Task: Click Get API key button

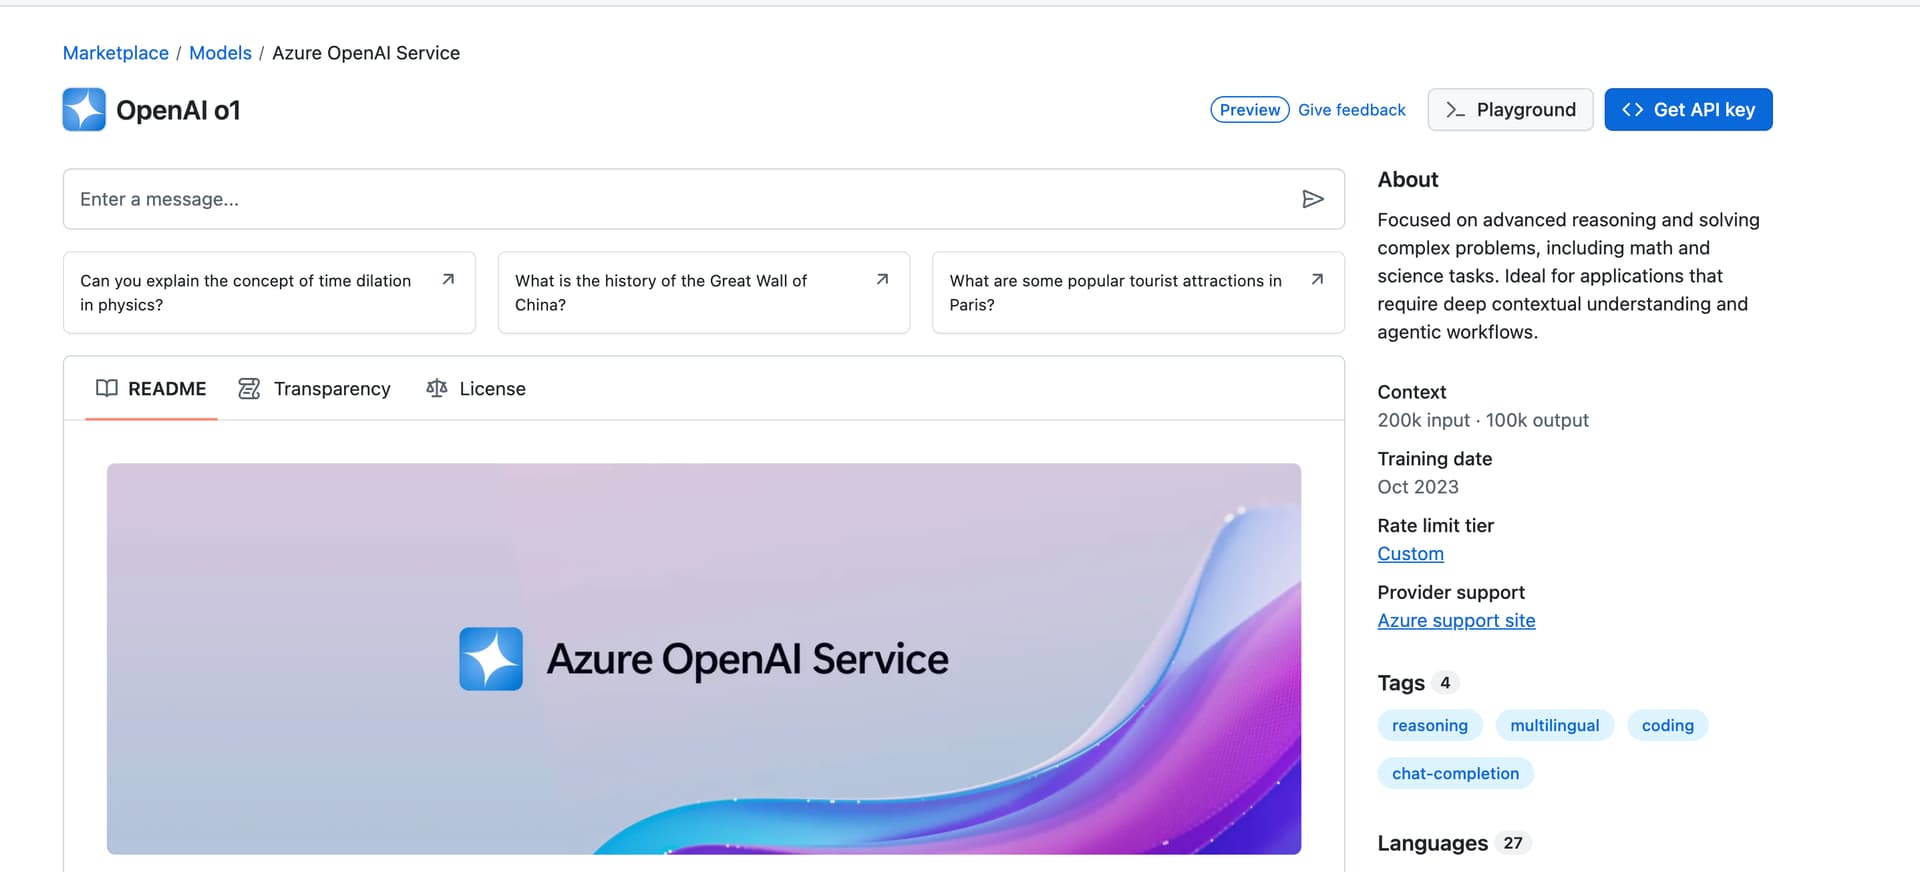Action: click(x=1688, y=110)
